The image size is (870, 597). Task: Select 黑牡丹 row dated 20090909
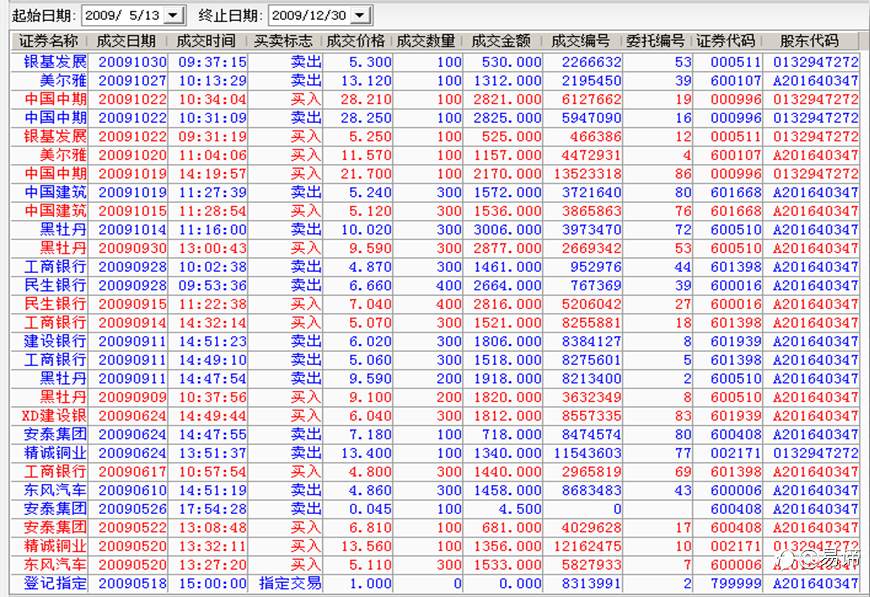pos(435,397)
